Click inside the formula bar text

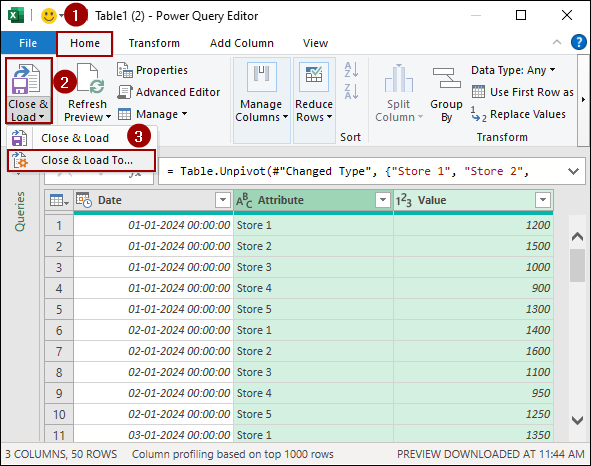348,172
